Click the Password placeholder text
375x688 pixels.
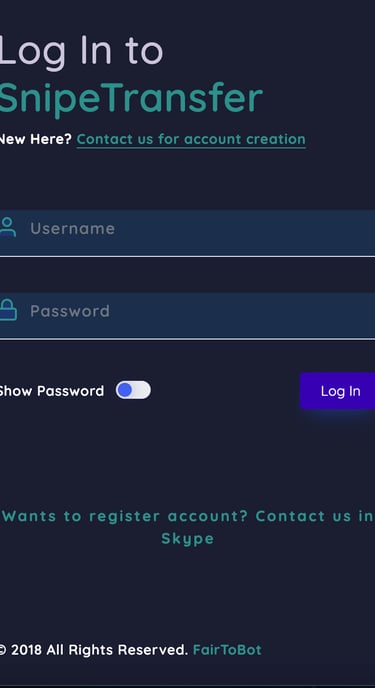[70, 311]
